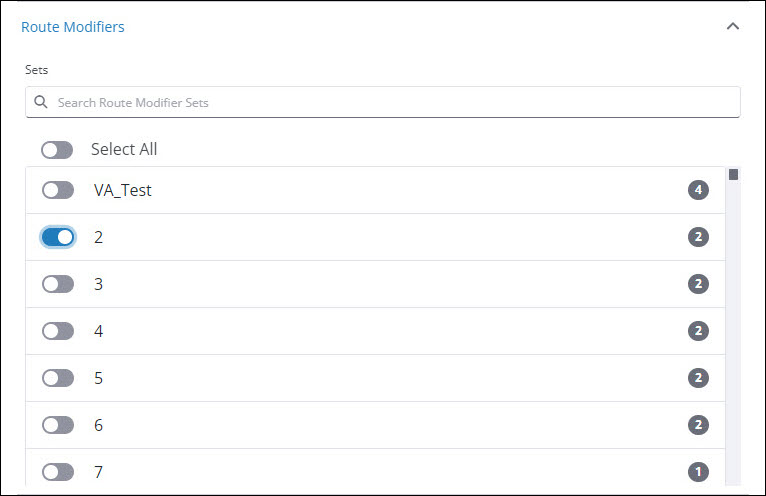Switch on the set 4 toggle
766x496 pixels.
tap(58, 331)
